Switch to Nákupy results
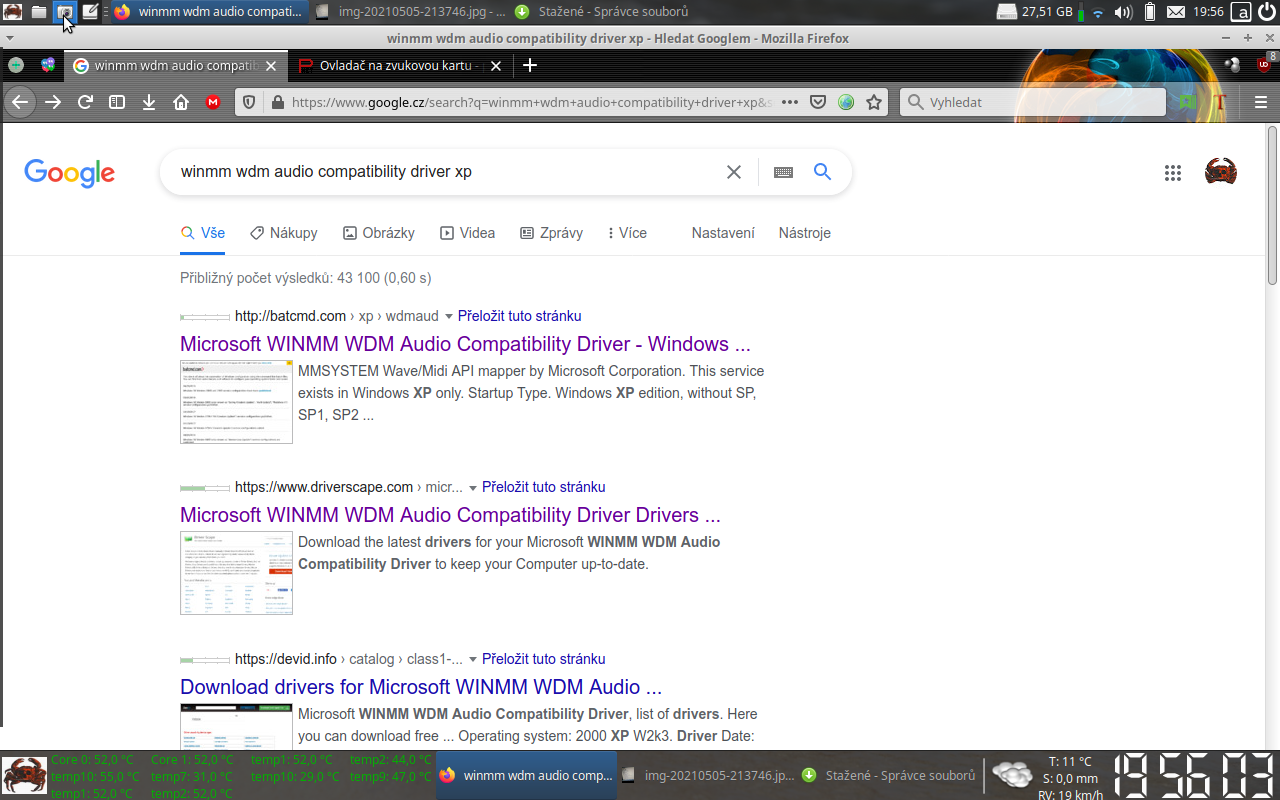 tap(284, 233)
